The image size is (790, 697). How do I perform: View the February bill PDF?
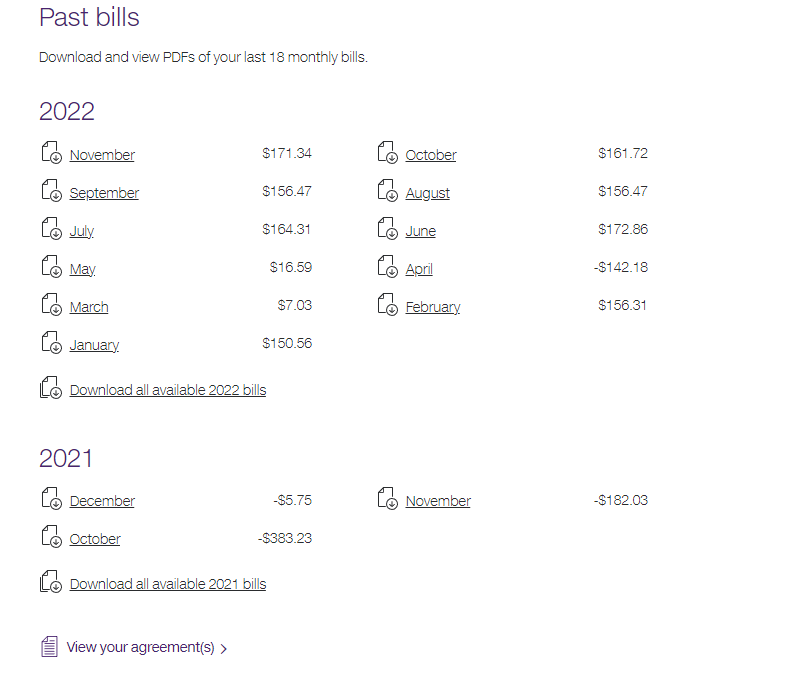pos(432,307)
